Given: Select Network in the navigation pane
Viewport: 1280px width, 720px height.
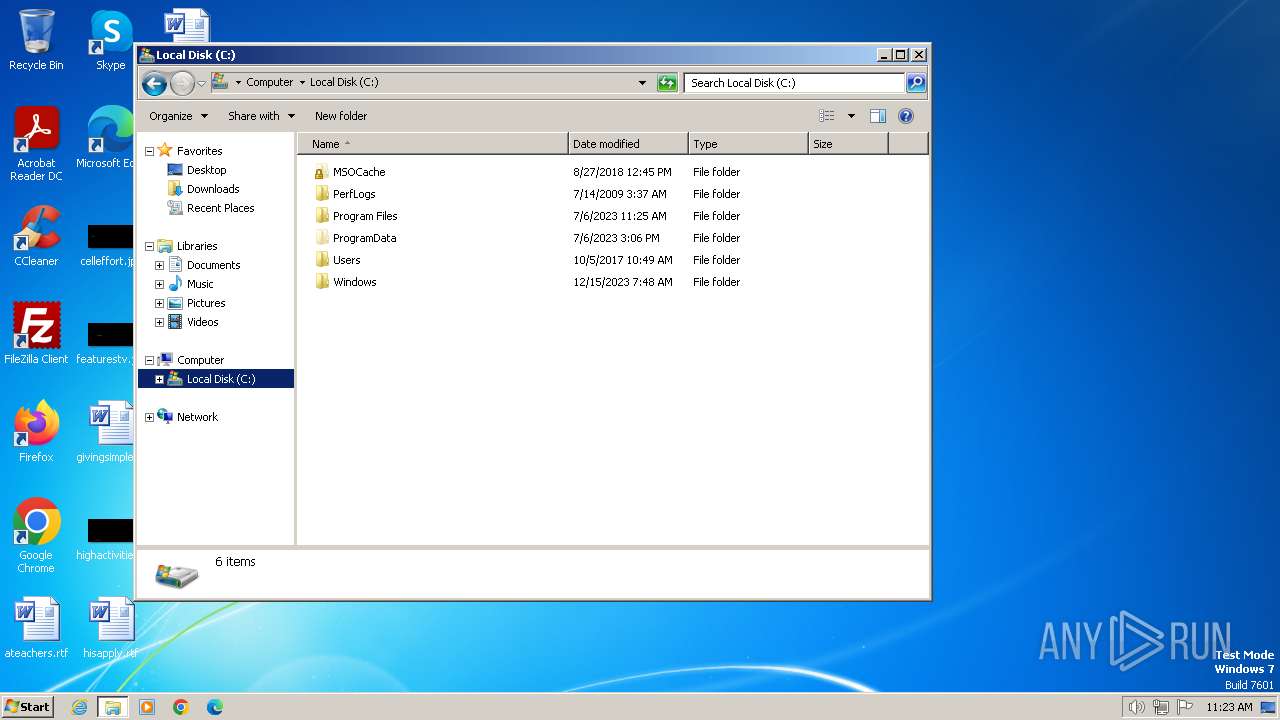Looking at the screenshot, I should pyautogui.click(x=197, y=417).
